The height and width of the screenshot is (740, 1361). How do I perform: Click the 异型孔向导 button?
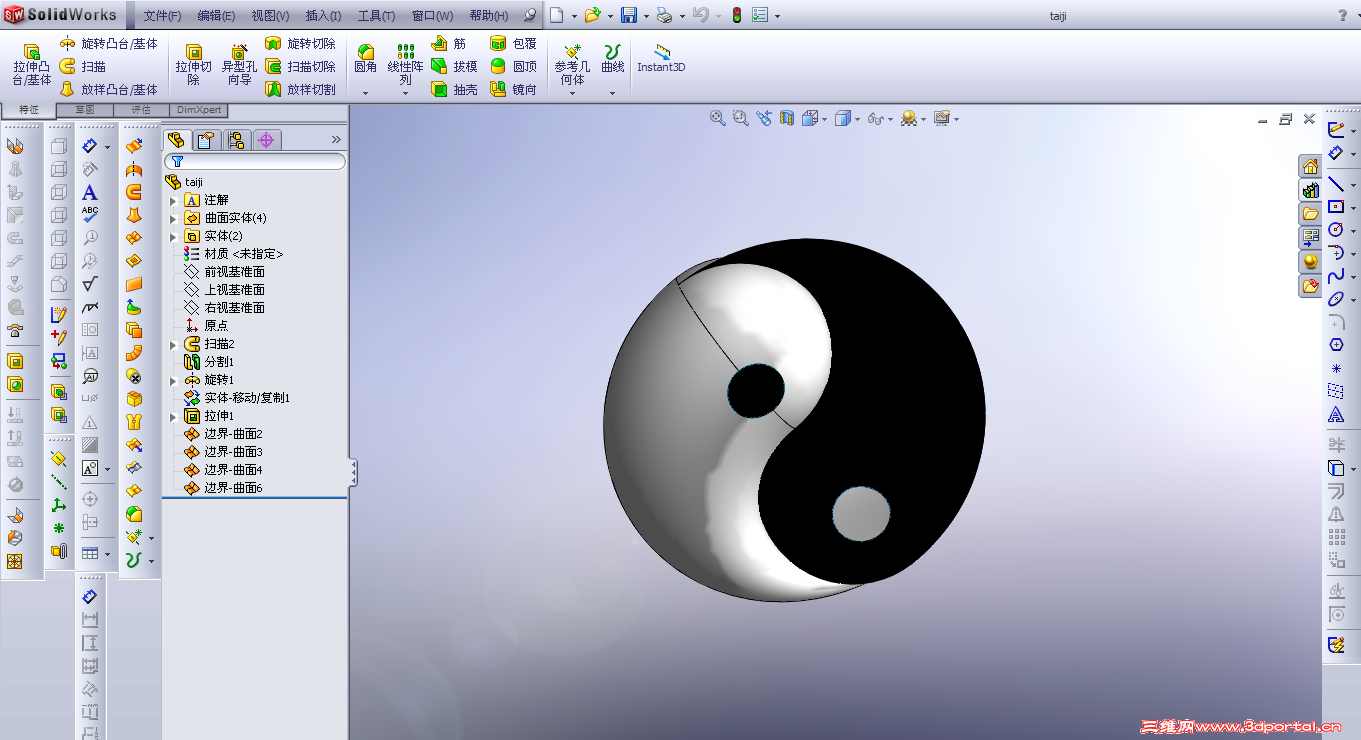point(239,65)
